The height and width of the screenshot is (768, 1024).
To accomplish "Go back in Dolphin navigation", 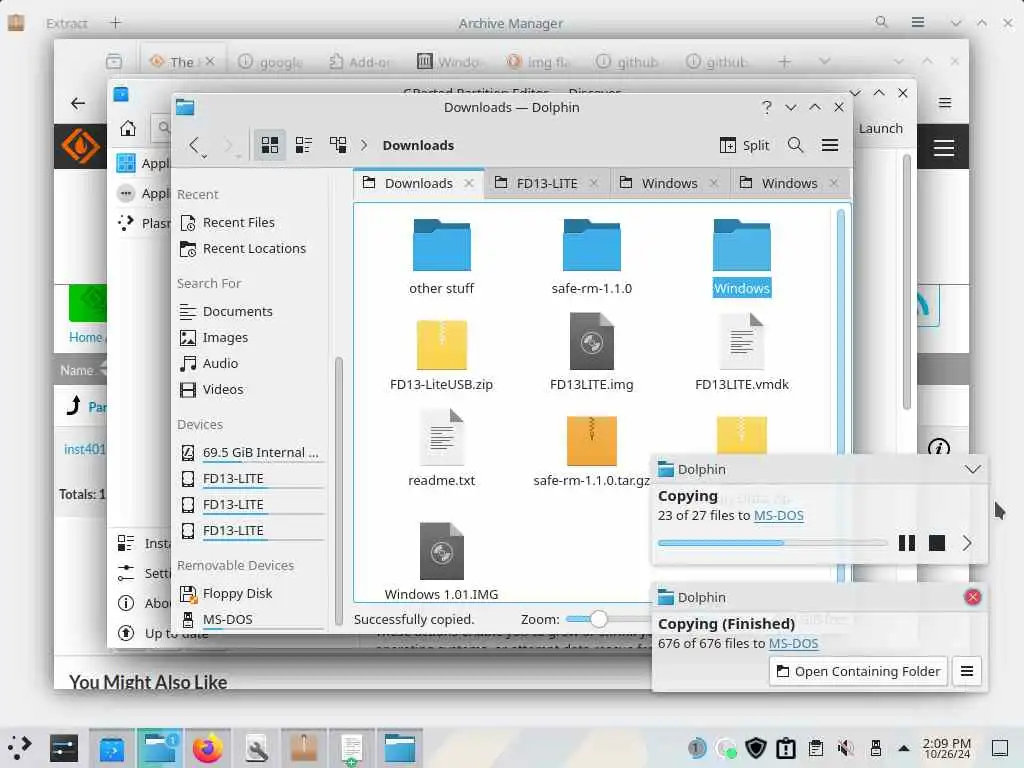I will pos(194,145).
